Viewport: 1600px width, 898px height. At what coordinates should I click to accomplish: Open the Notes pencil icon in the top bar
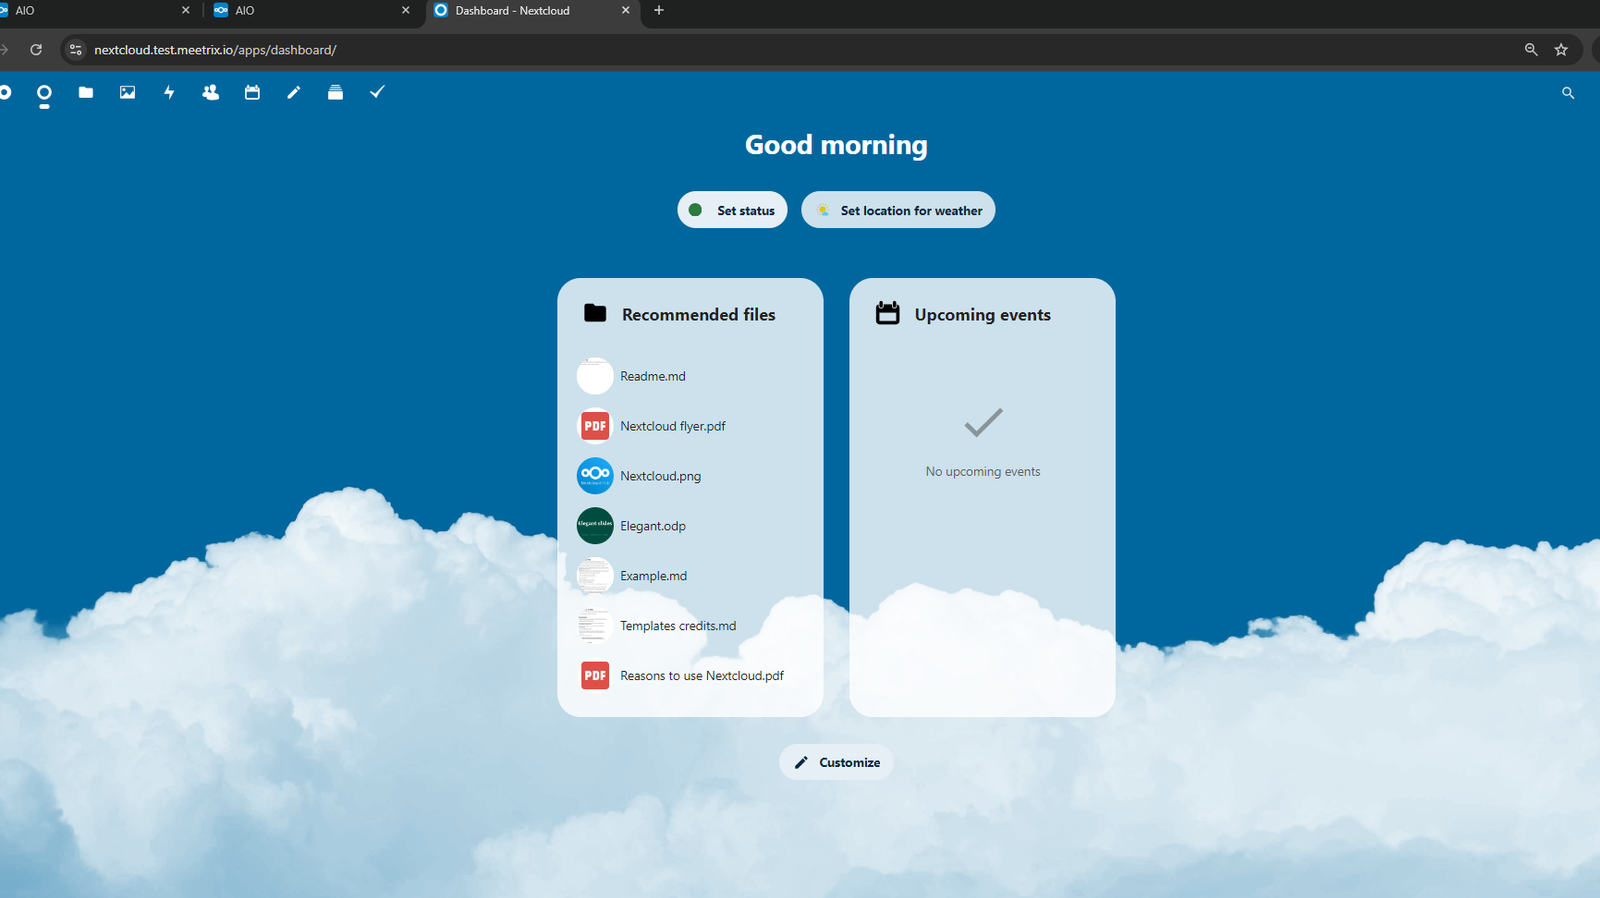coord(294,92)
